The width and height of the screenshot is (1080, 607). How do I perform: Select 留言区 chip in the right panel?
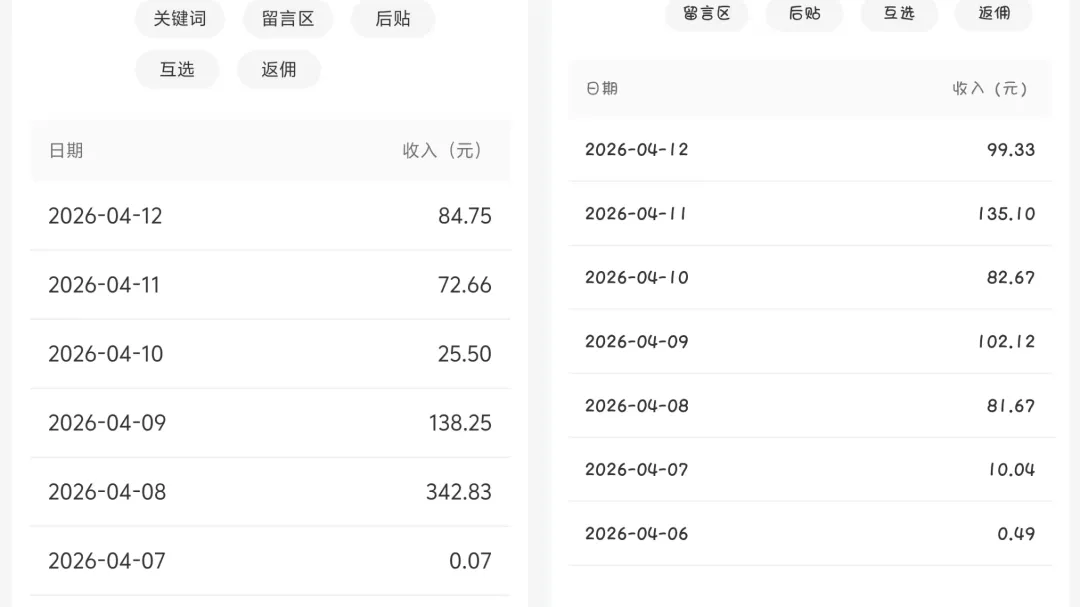coord(707,13)
